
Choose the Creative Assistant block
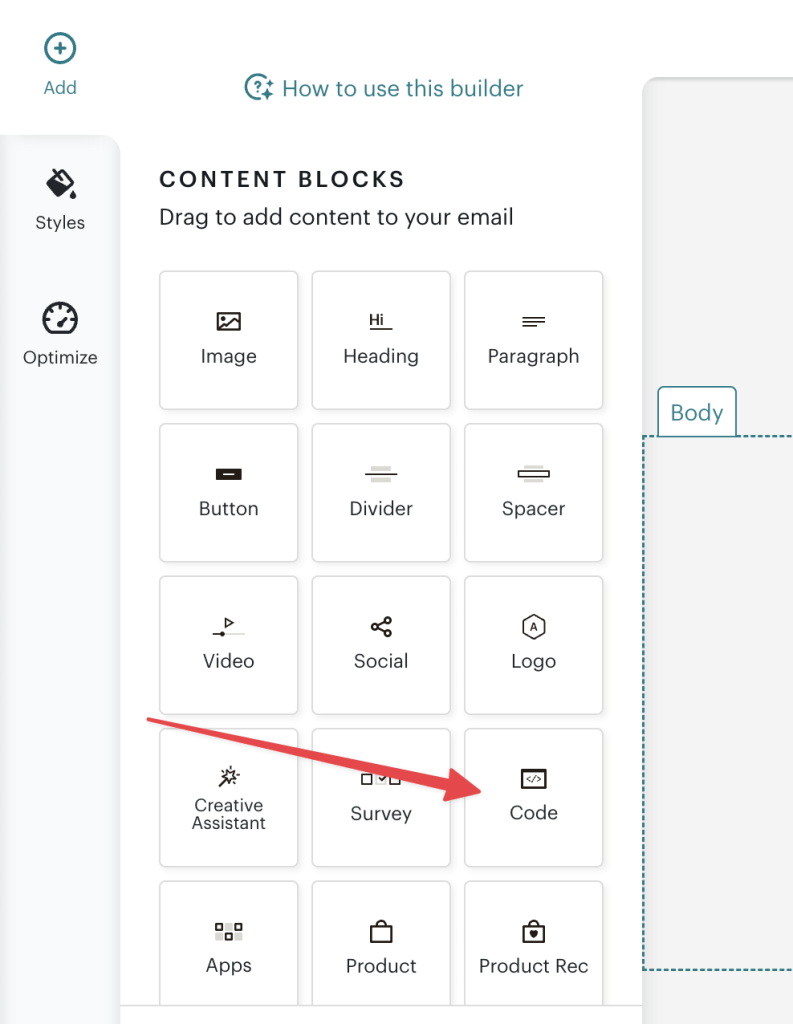[228, 797]
